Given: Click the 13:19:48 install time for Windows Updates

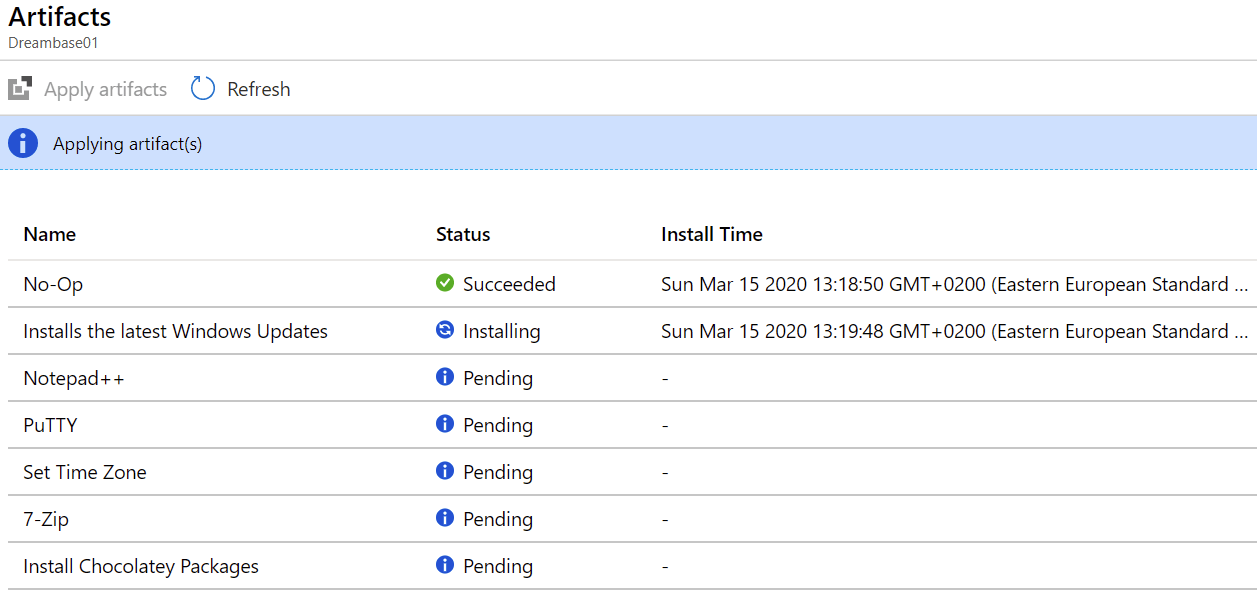Looking at the screenshot, I should pos(955,331).
